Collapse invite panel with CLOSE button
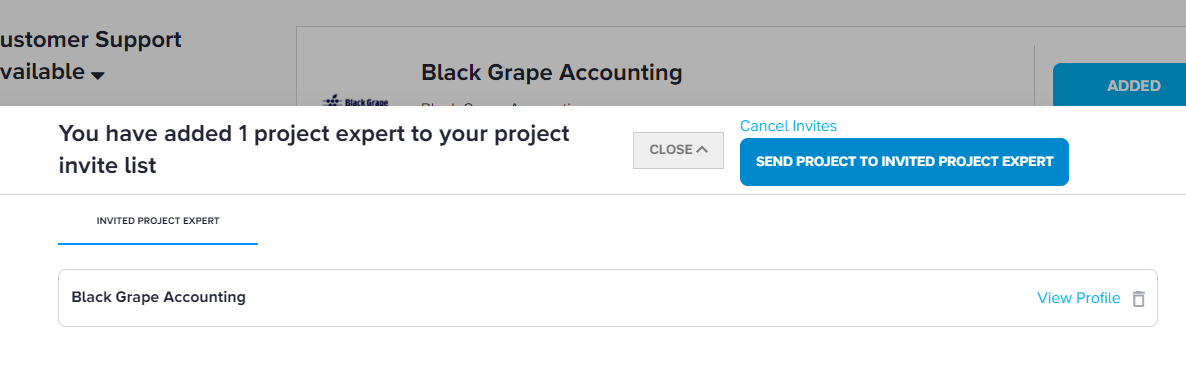Image resolution: width=1186 pixels, height=365 pixels. 678,150
